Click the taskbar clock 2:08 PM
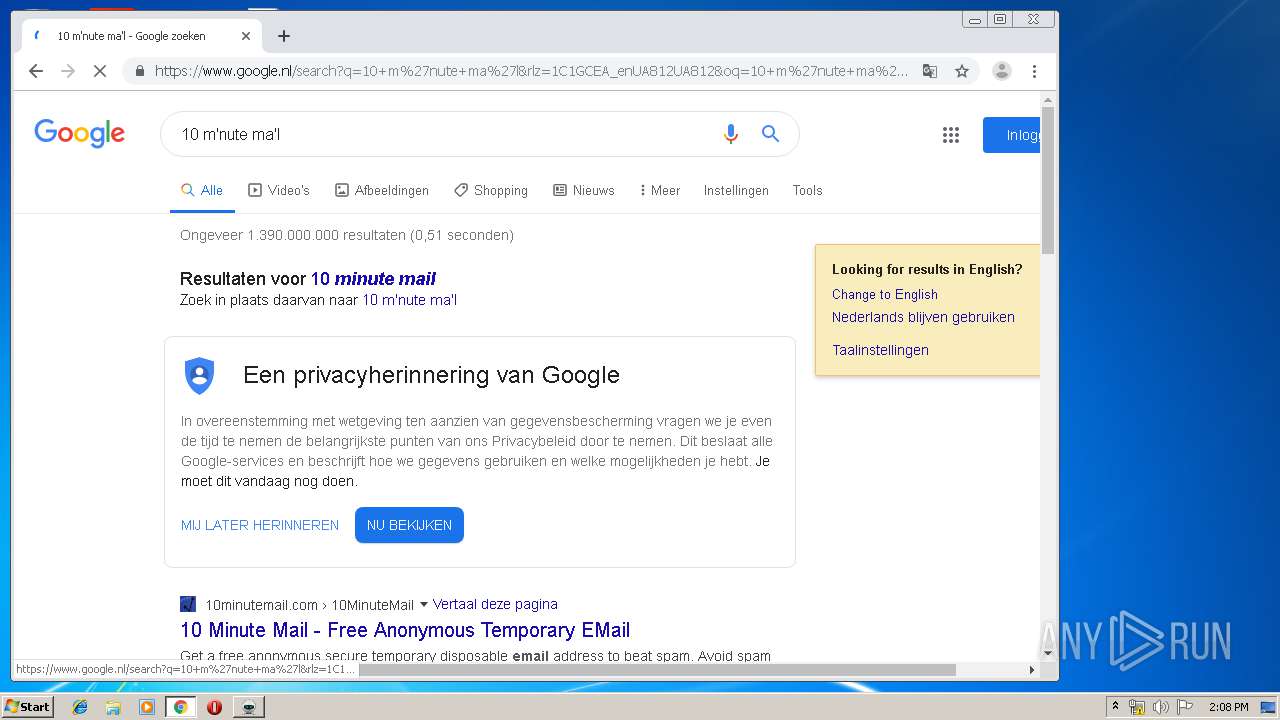The image size is (1280, 720). pyautogui.click(x=1228, y=707)
